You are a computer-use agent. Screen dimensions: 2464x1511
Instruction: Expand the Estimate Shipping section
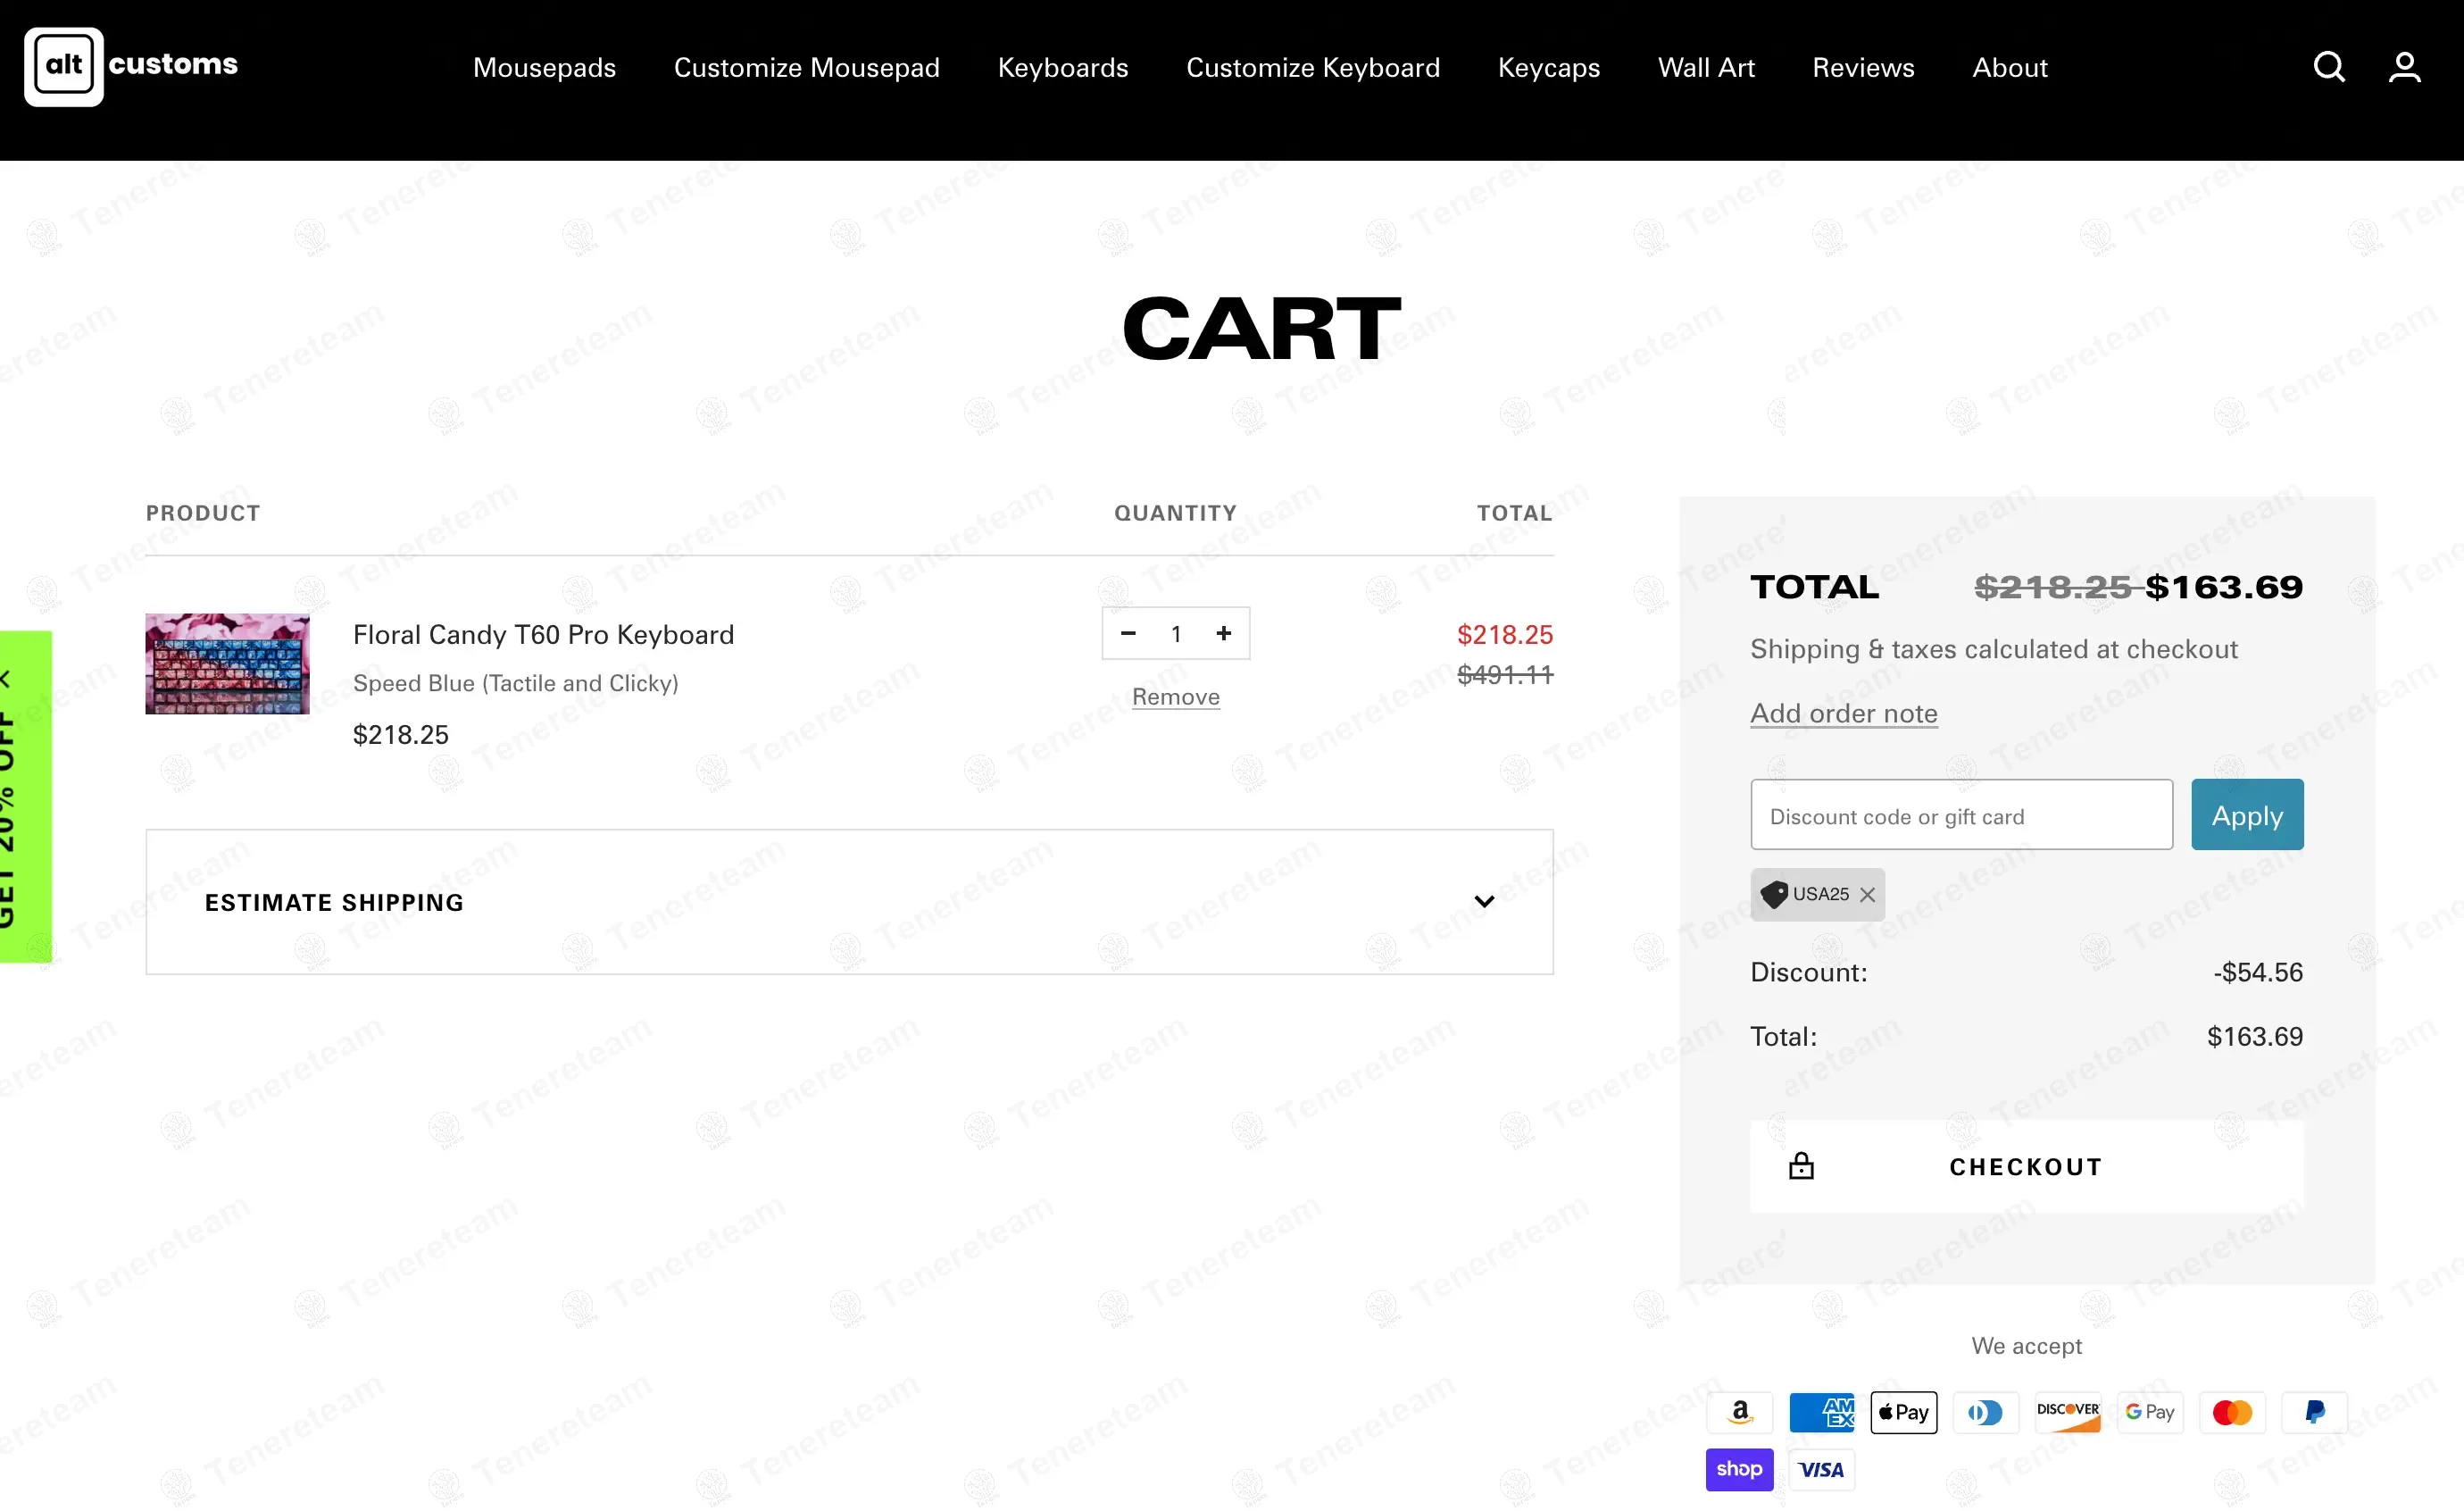tap(849, 902)
